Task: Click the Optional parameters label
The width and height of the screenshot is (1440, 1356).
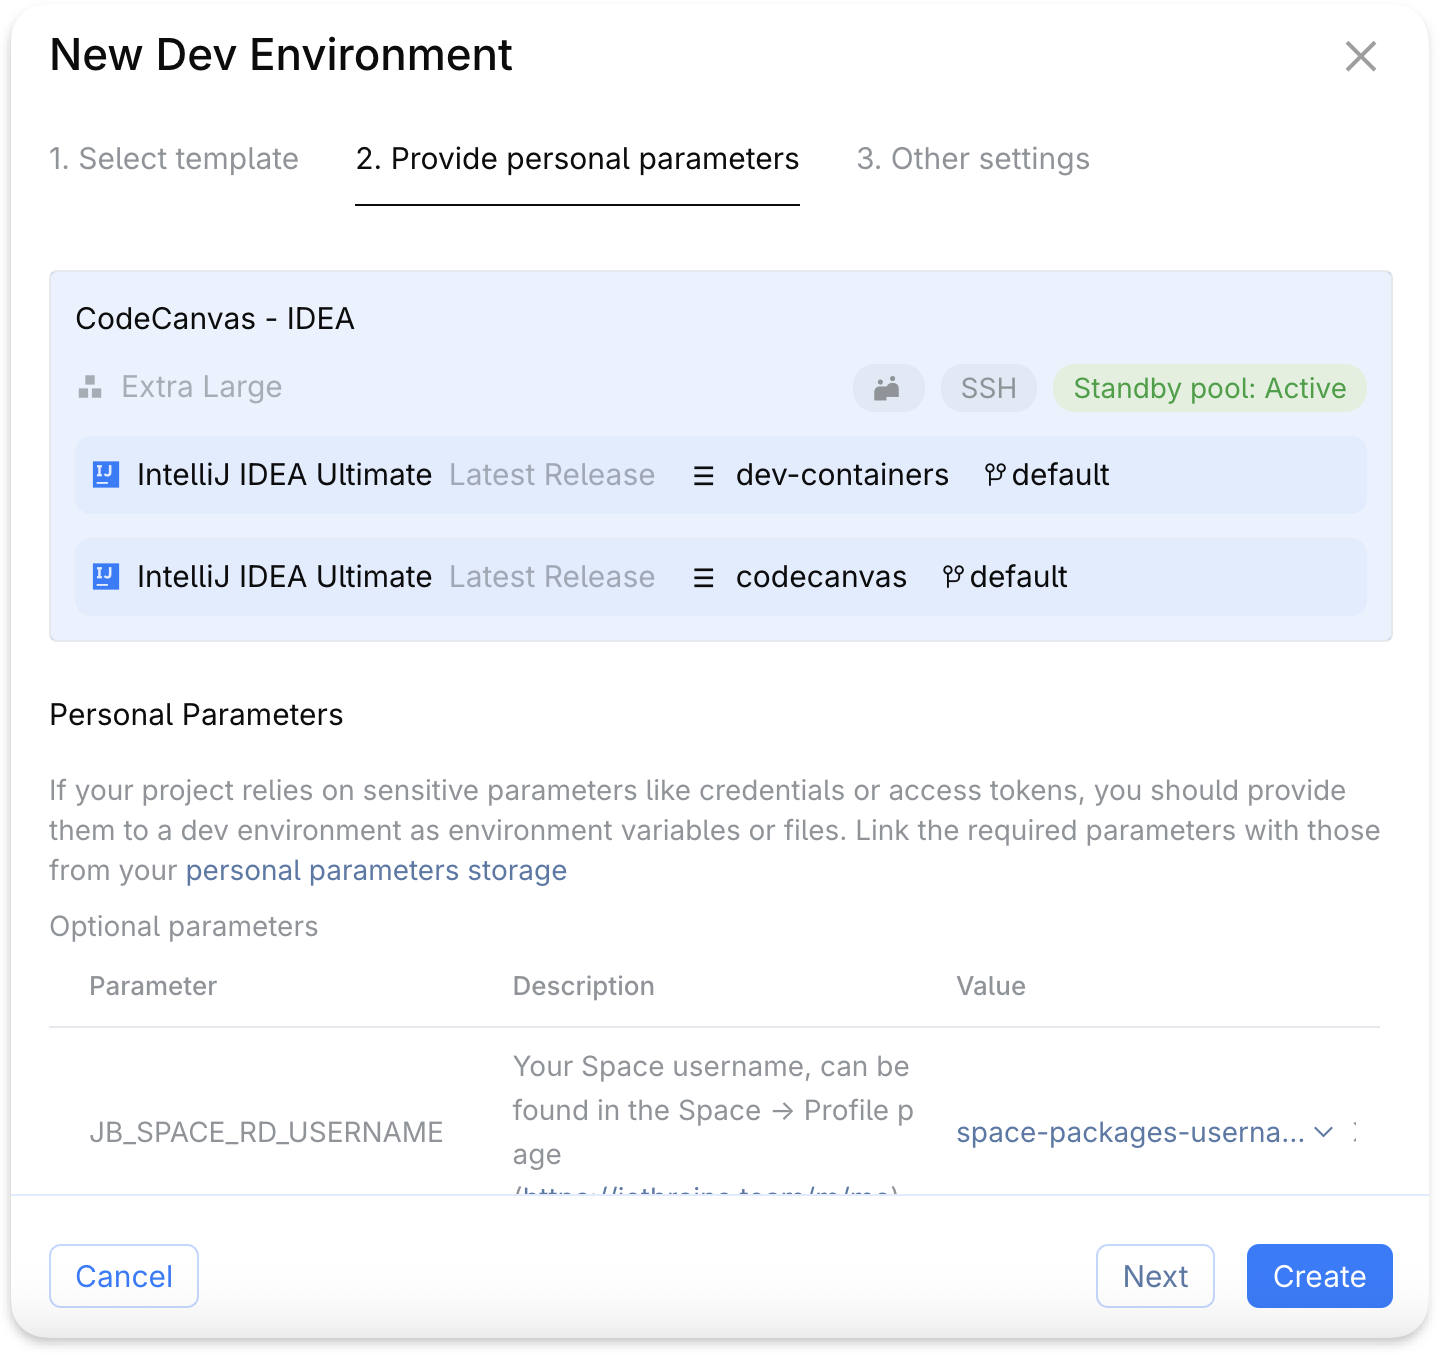Action: [x=184, y=927]
